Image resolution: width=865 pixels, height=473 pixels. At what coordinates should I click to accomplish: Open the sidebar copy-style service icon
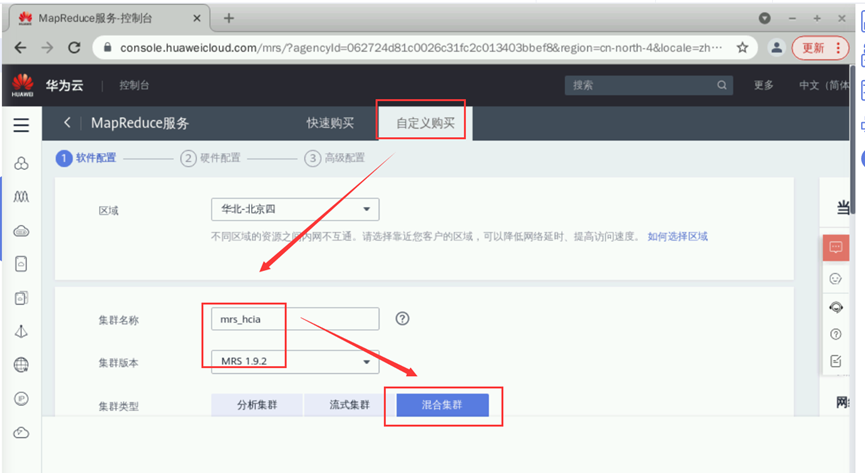coord(21,298)
